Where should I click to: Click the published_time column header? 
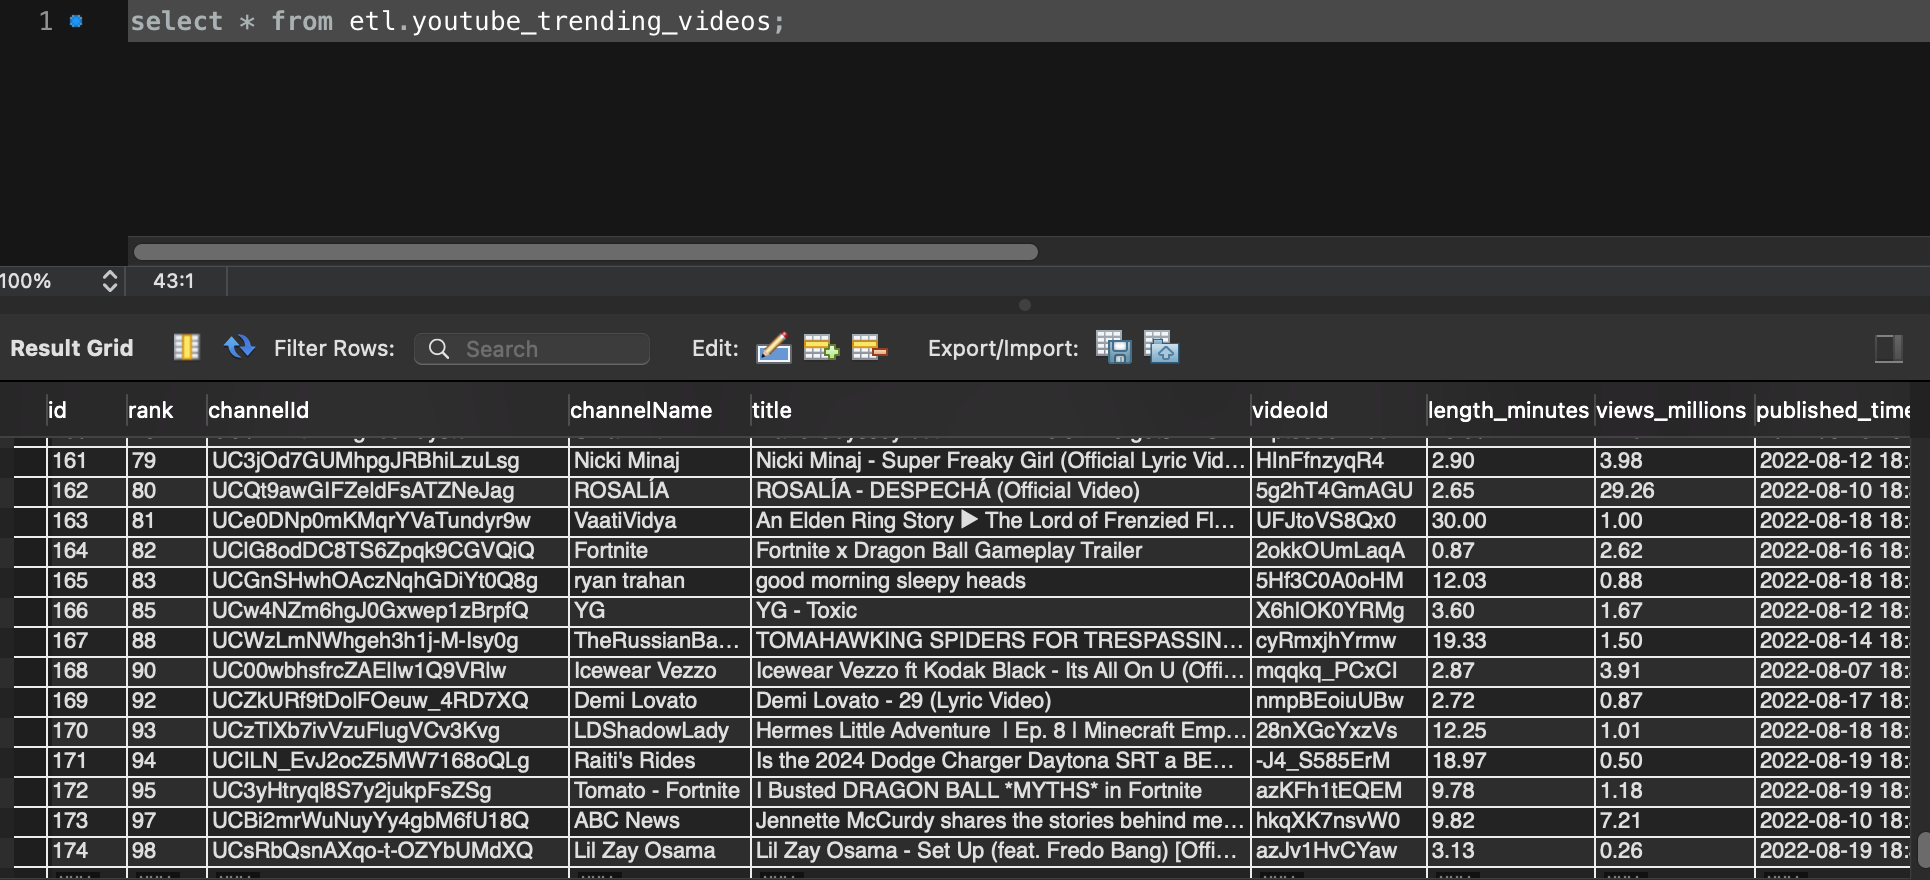[1832, 410]
